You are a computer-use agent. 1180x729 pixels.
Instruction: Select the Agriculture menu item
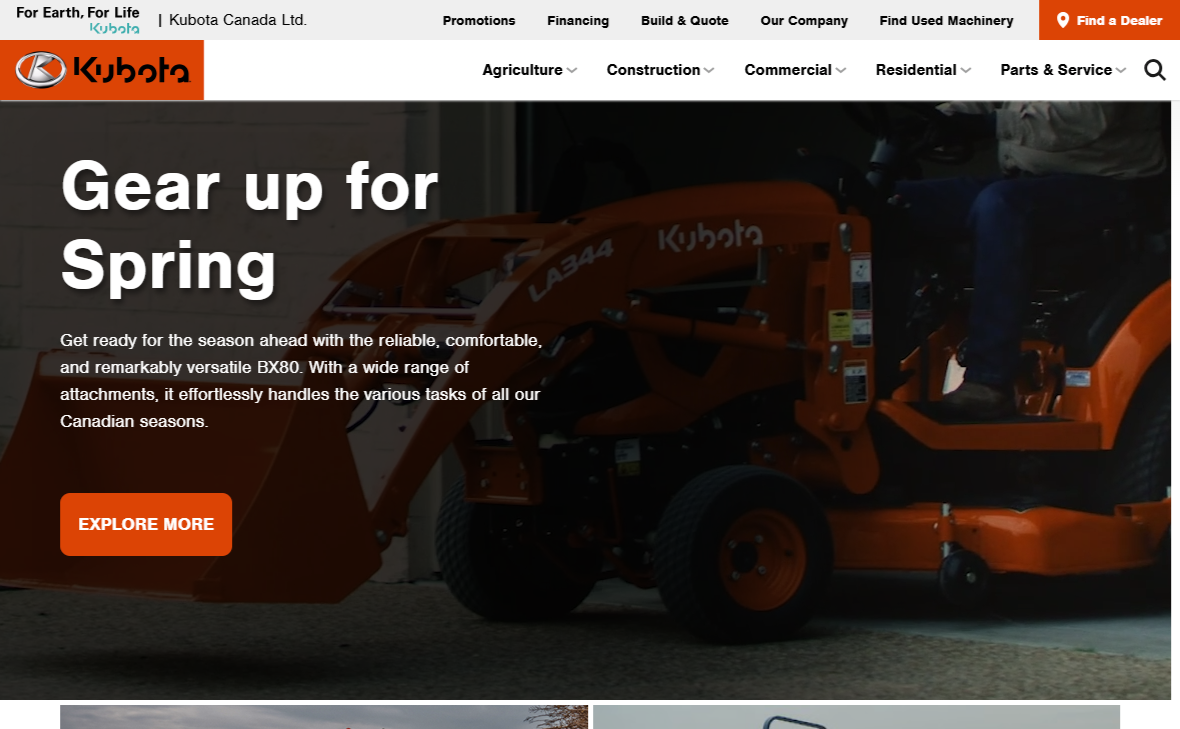522,70
